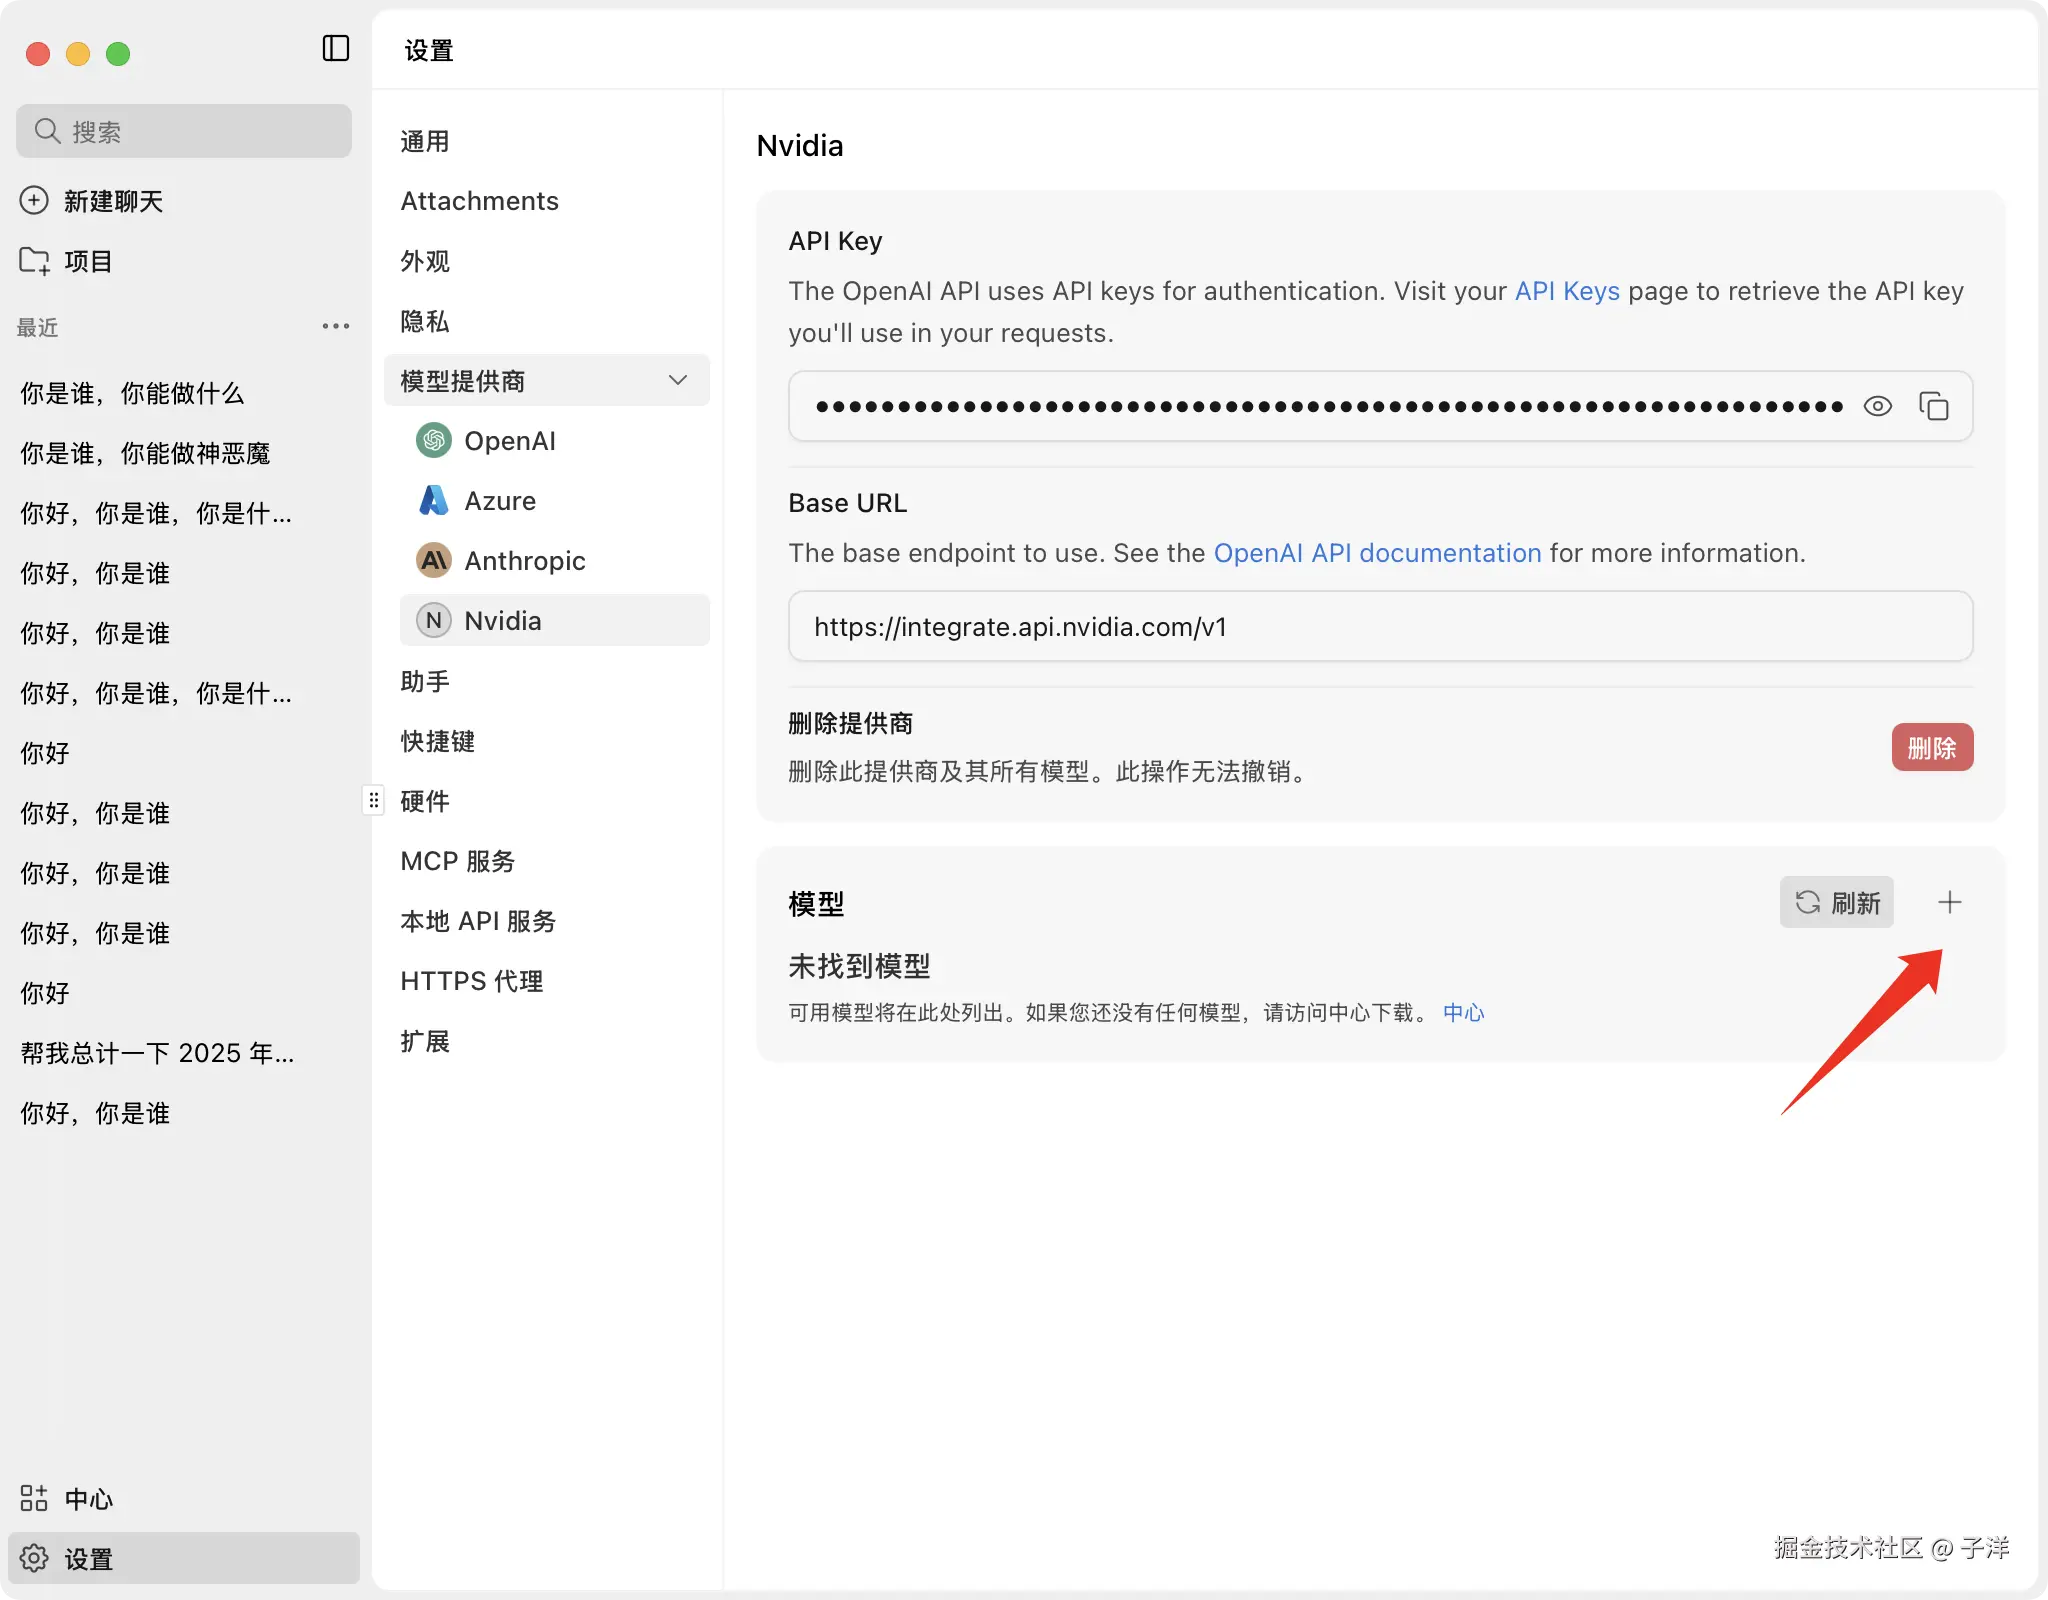Collapse the 模型提供商 section
The width and height of the screenshot is (2048, 1600).
point(677,380)
